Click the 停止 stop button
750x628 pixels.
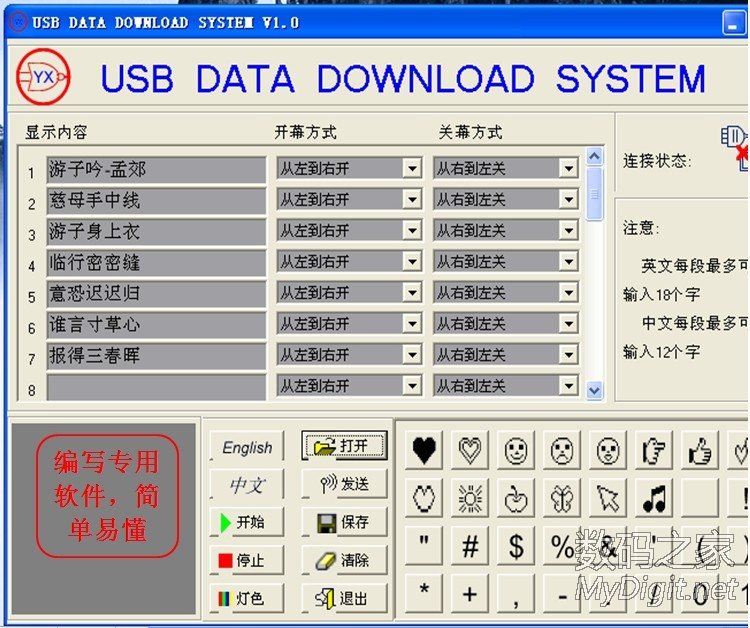click(246, 560)
